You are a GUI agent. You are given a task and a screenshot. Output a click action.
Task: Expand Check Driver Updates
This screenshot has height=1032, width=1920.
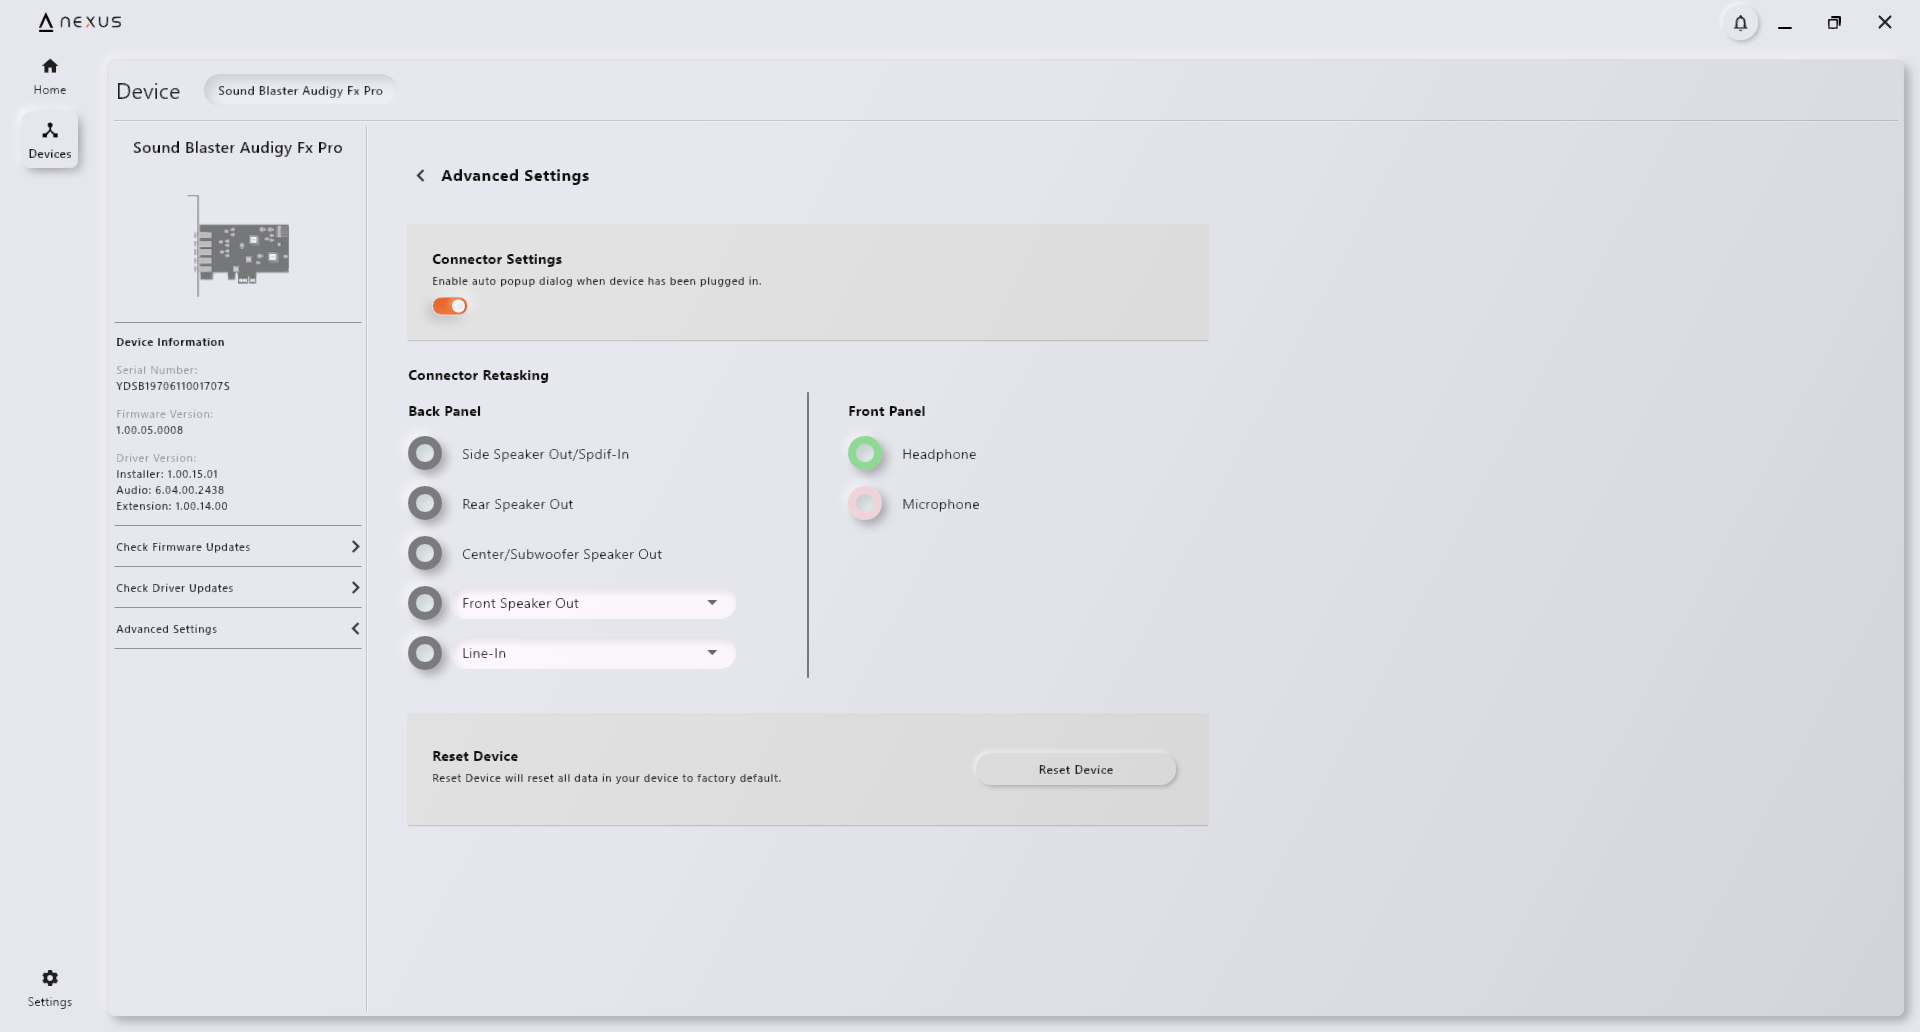click(238, 588)
